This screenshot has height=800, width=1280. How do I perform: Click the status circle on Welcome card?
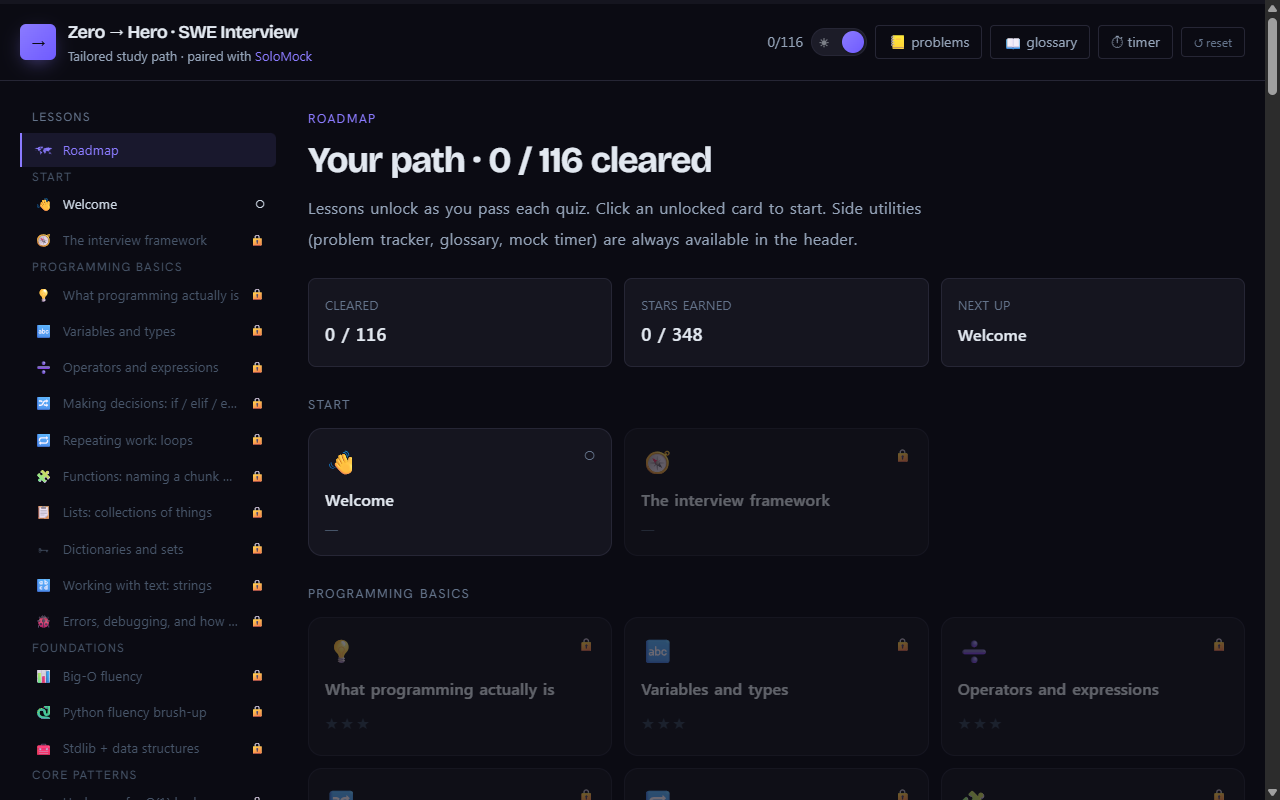click(x=589, y=455)
